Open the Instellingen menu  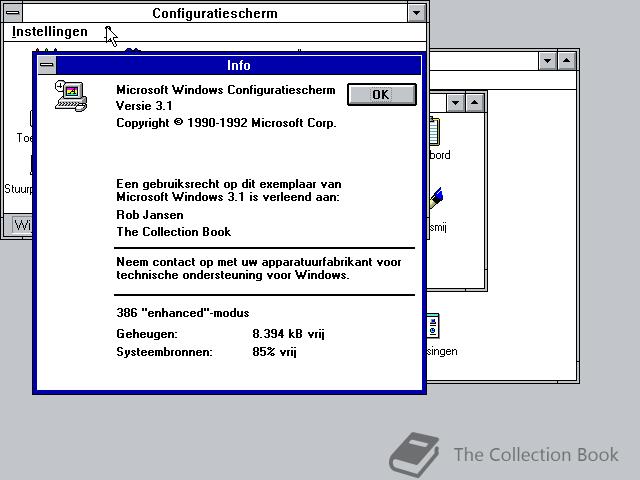pos(49,31)
